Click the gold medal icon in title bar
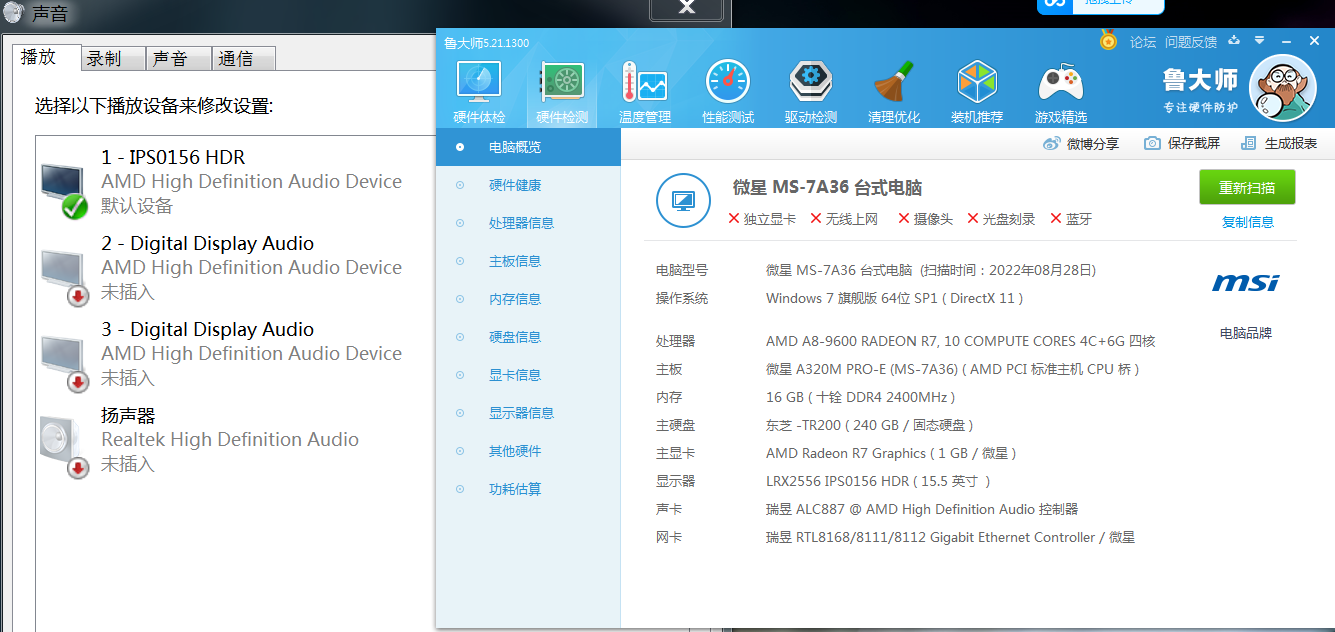This screenshot has width=1335, height=632. tap(1108, 41)
